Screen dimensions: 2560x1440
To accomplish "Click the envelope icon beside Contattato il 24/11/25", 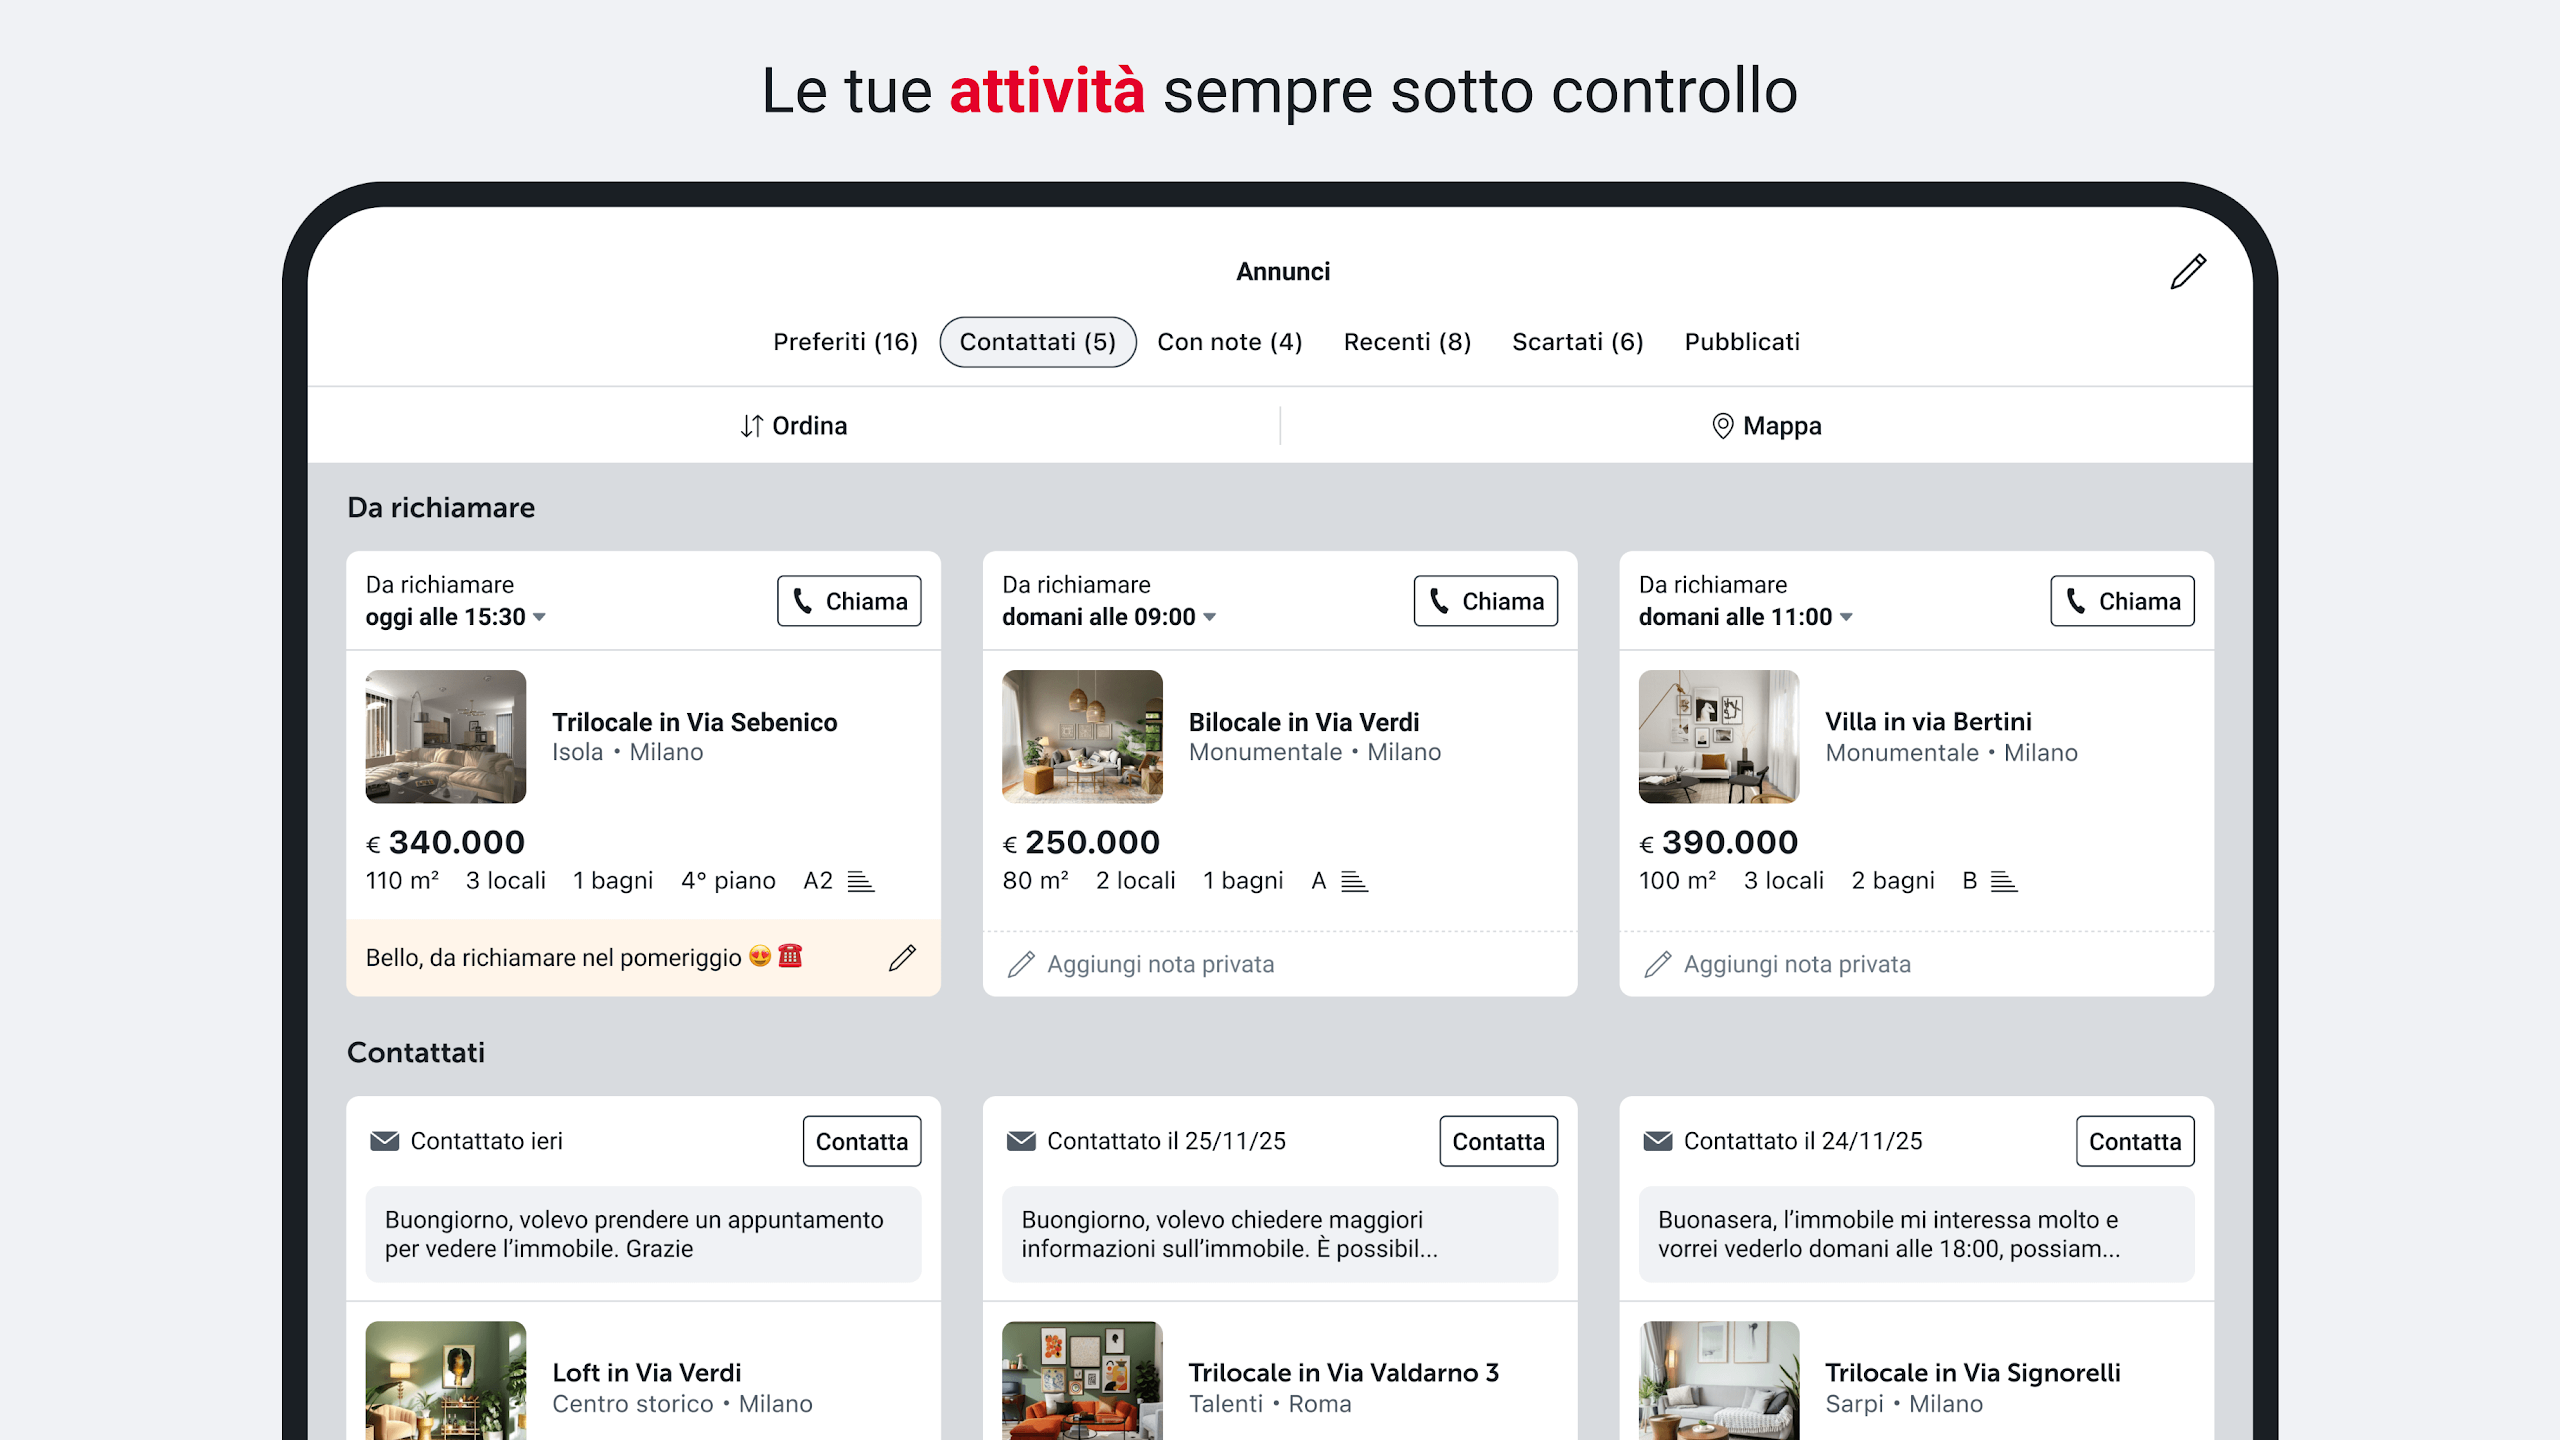I will [x=1657, y=1141].
